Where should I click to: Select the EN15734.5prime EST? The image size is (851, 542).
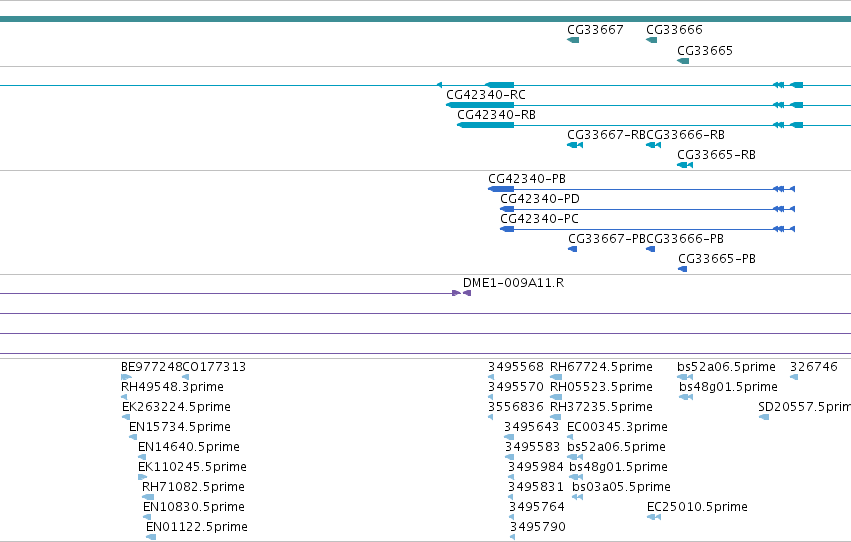point(180,428)
